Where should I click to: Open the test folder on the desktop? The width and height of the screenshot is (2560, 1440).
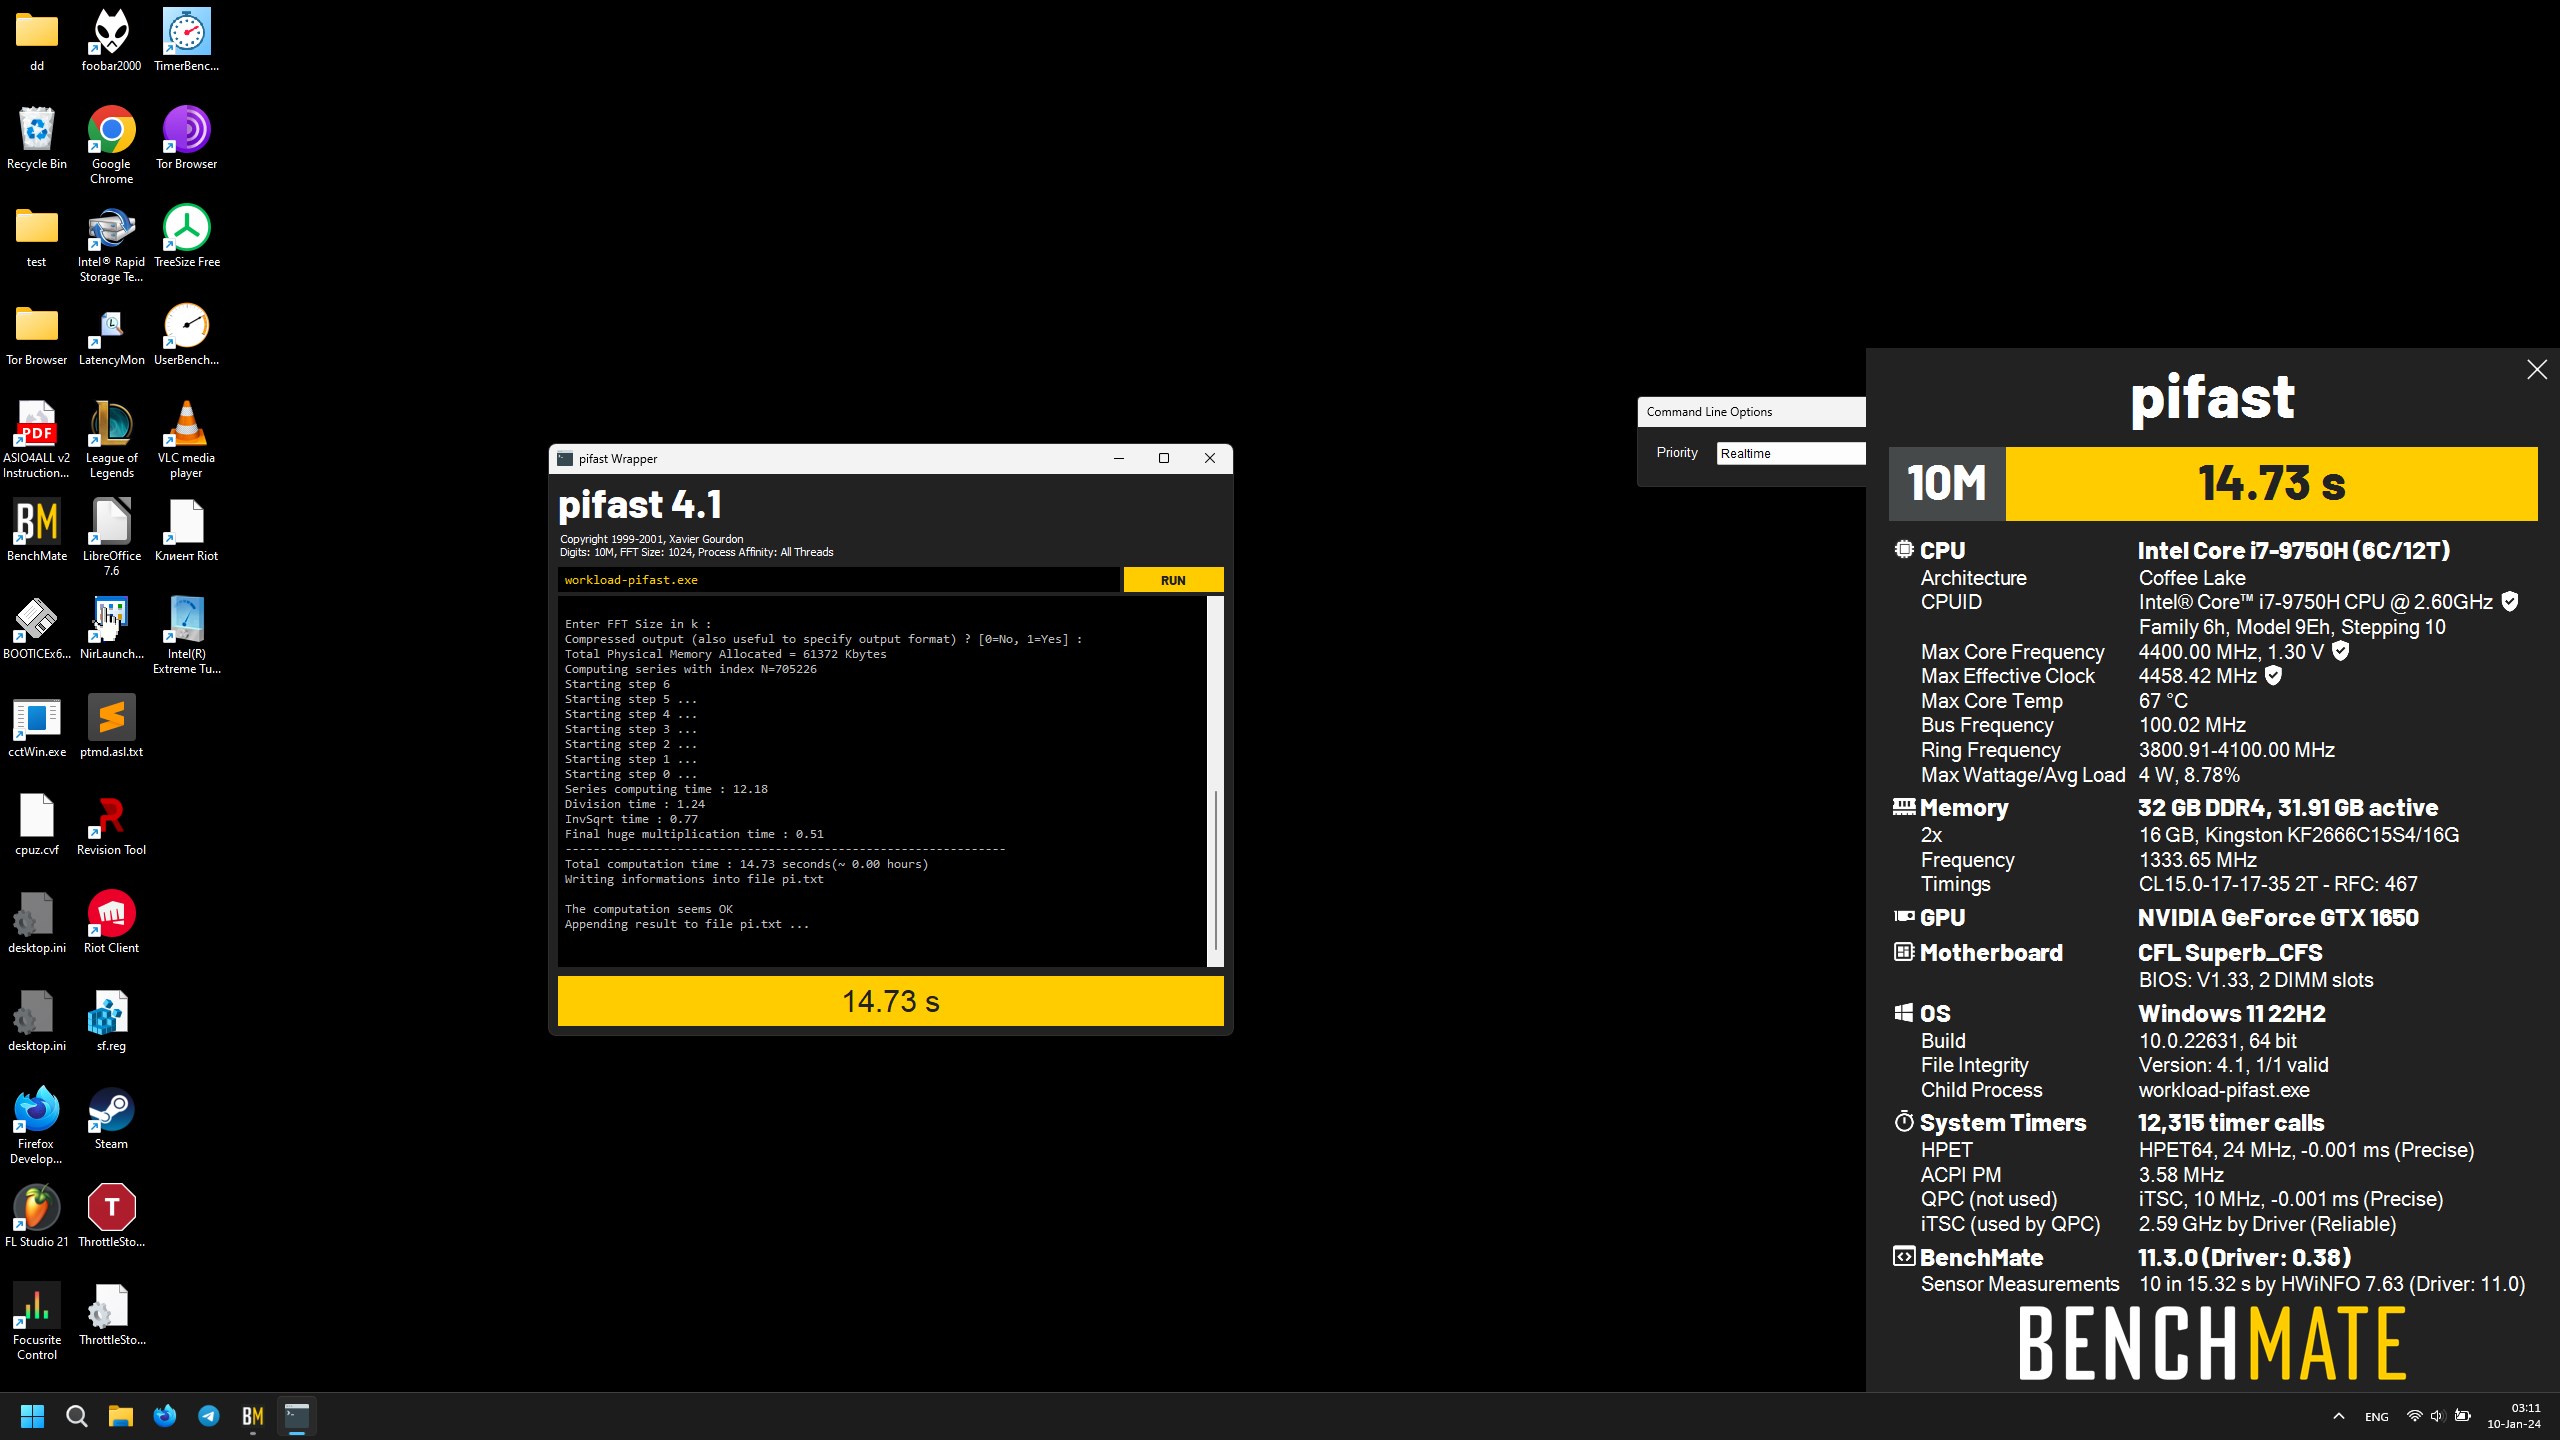tap(37, 236)
